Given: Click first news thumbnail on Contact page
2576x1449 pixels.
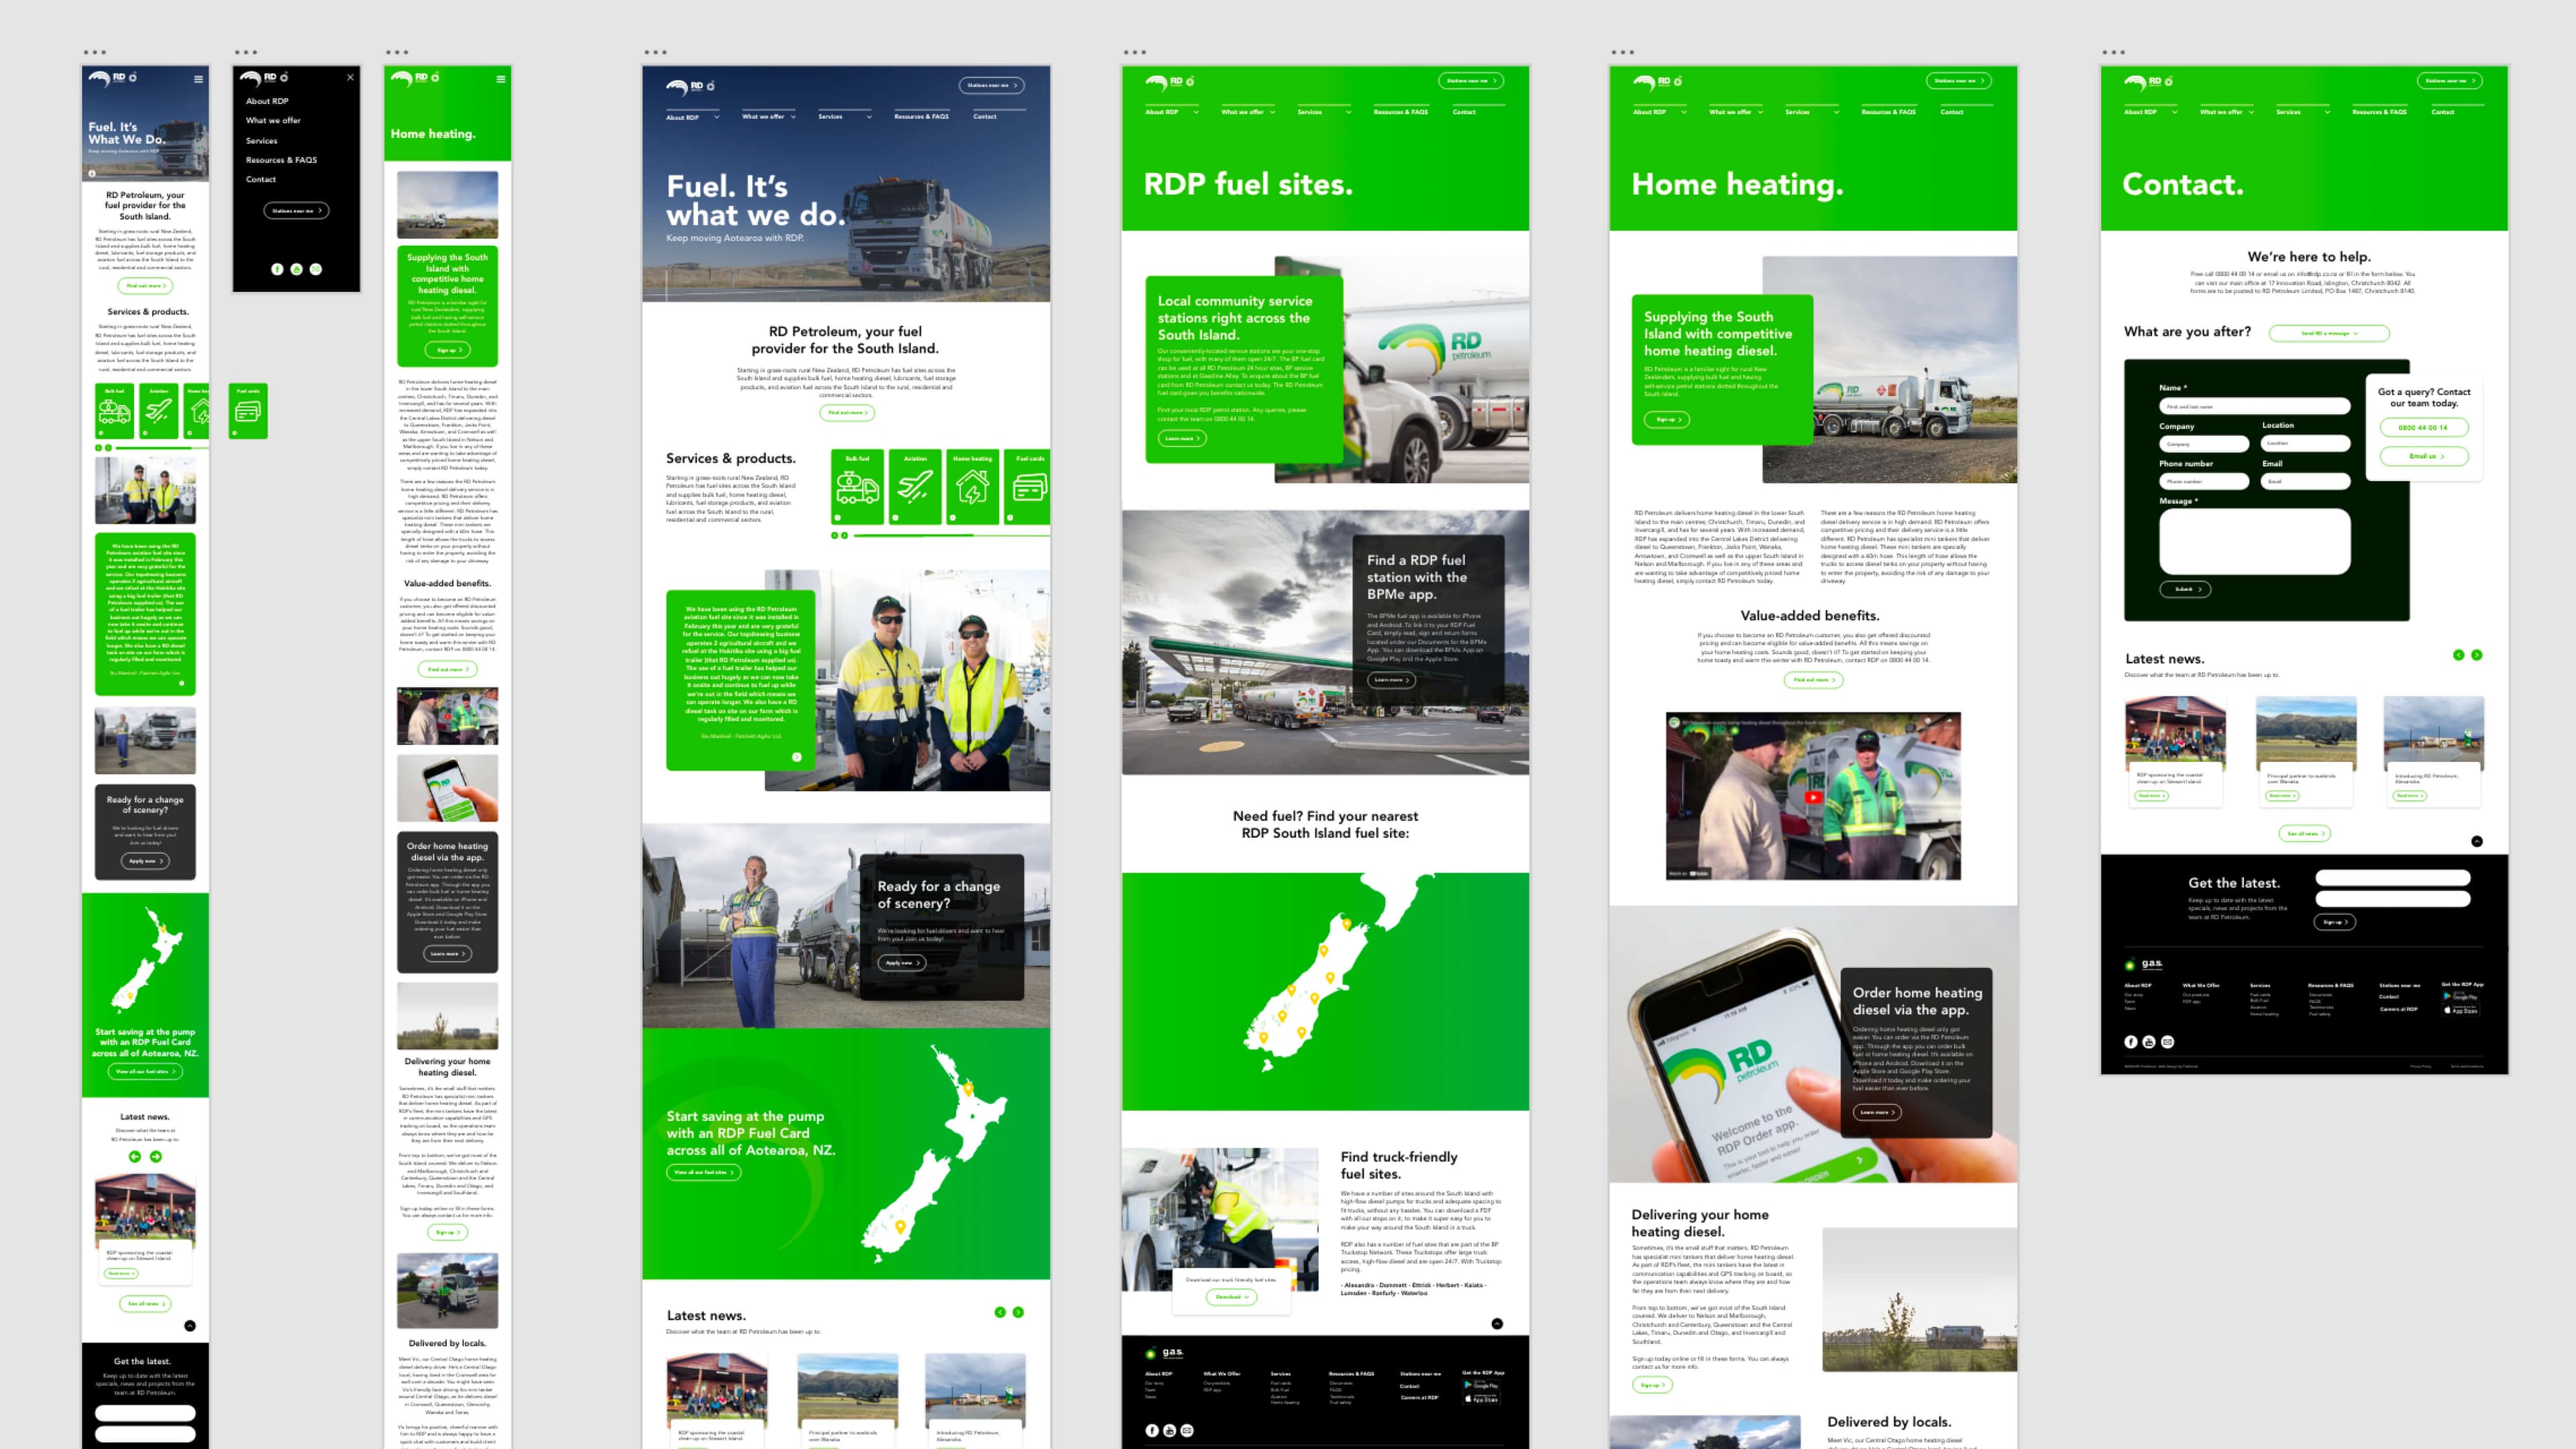Looking at the screenshot, I should click(2175, 733).
